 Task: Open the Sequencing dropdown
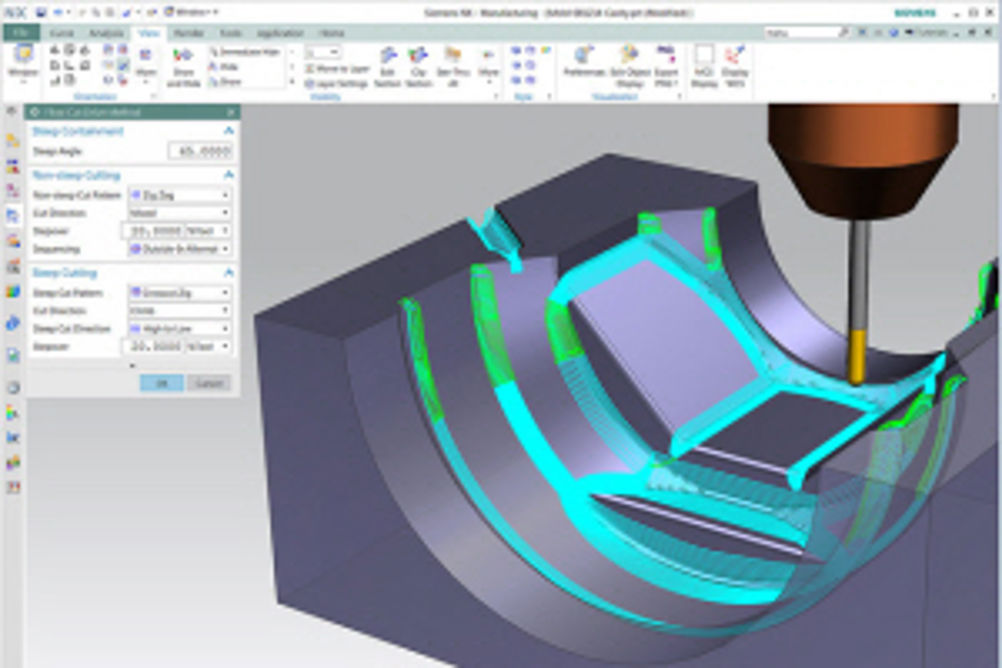pos(180,249)
